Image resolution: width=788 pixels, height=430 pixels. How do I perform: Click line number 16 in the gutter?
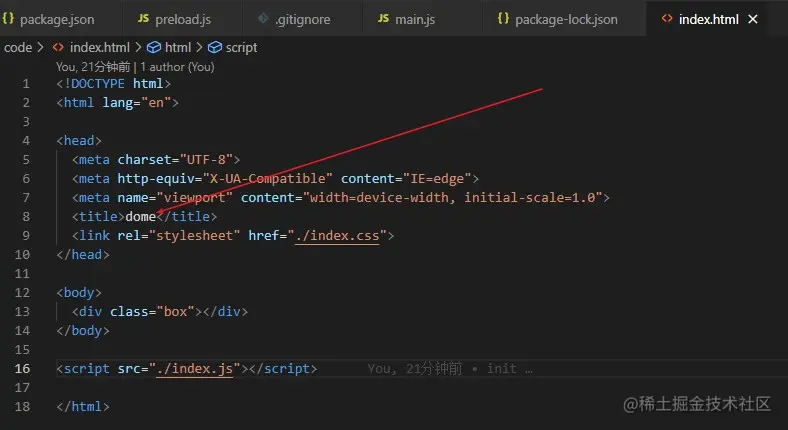[x=22, y=369]
